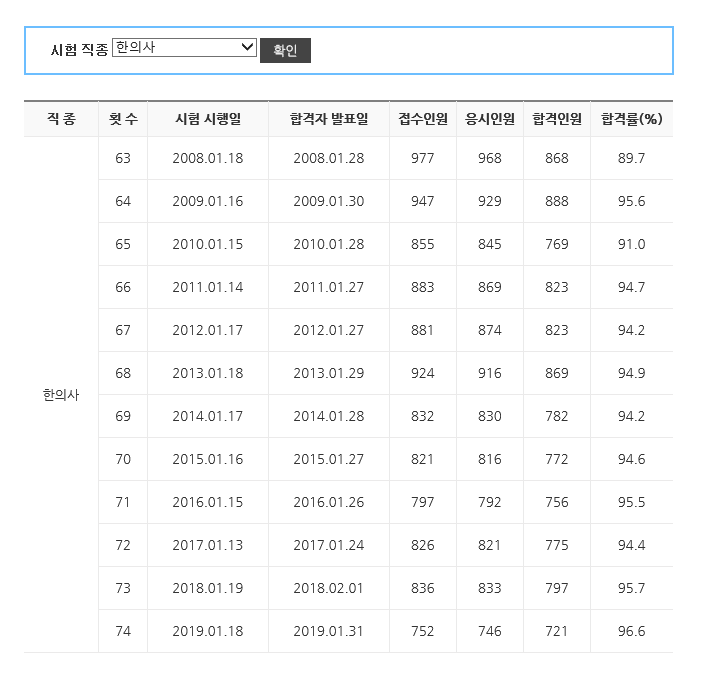Select announcement date 2013.01.29
This screenshot has height=673, width=712.
tap(329, 373)
